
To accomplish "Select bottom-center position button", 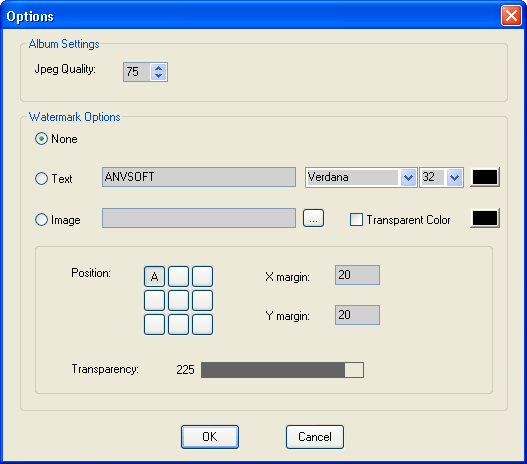I will (x=178, y=325).
